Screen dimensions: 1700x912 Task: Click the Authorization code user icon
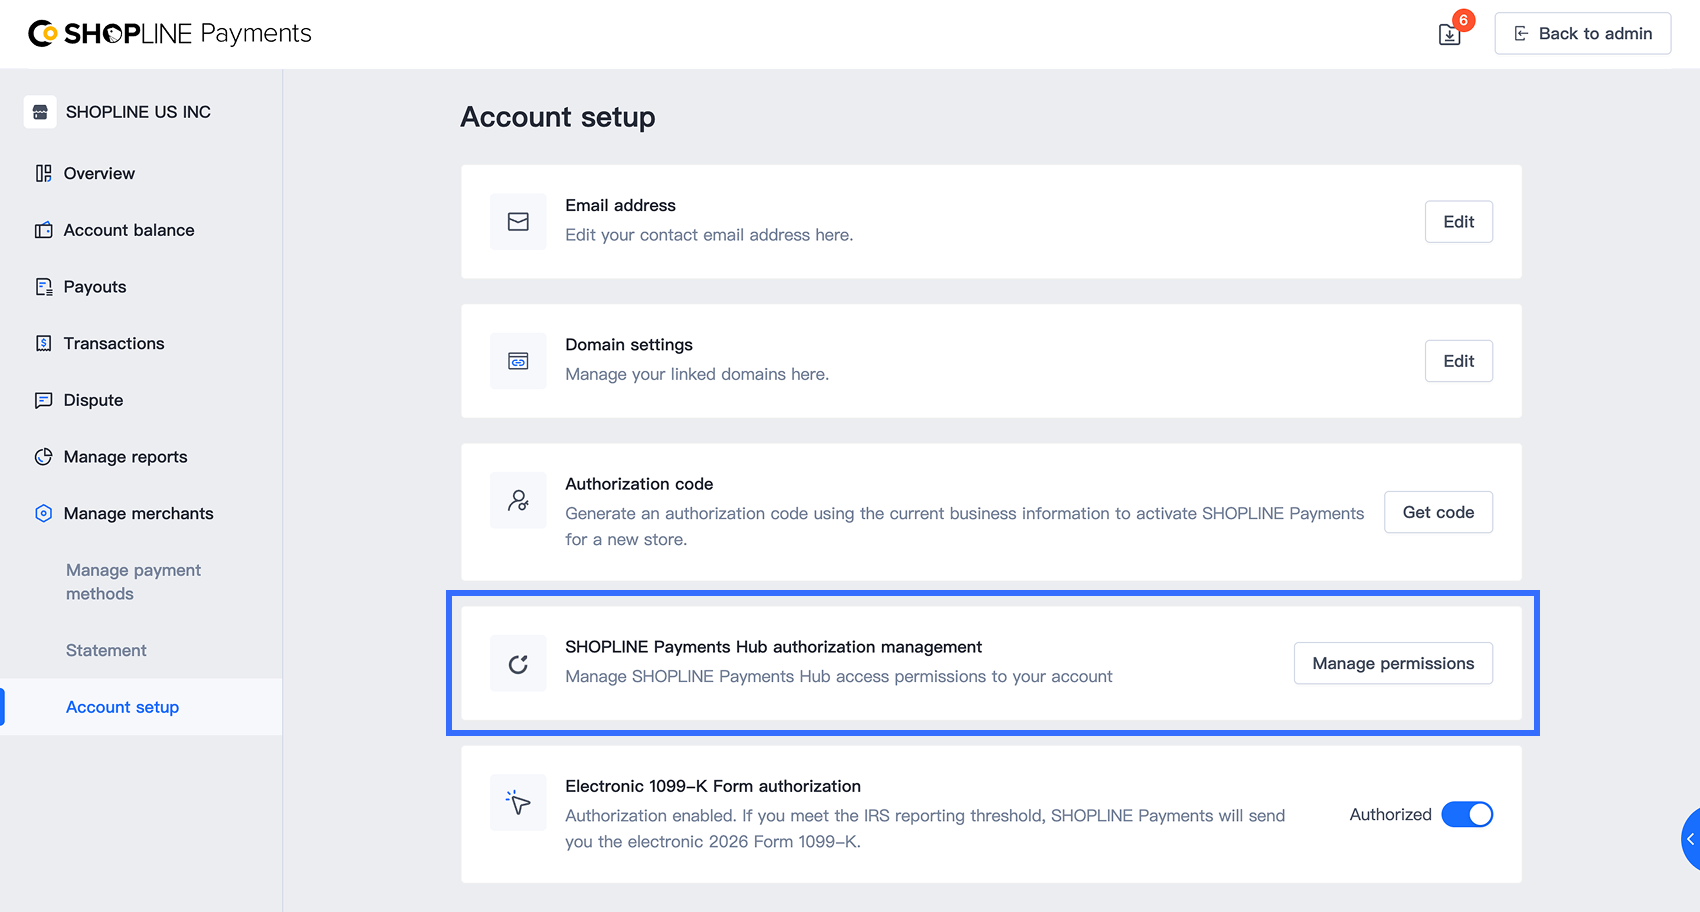(x=518, y=500)
